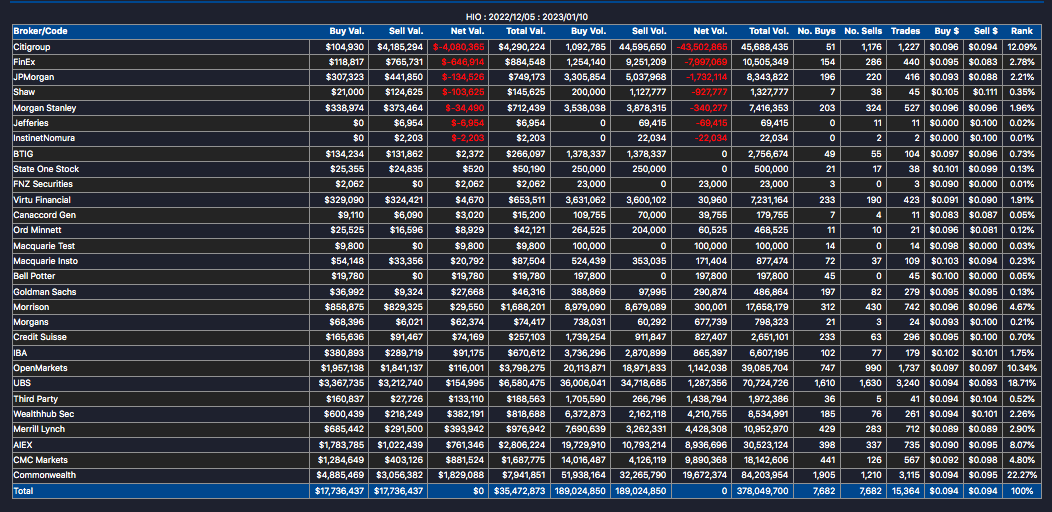The image size is (1052, 512).
Task: Select the FinEx broker name
Action: click(24, 62)
